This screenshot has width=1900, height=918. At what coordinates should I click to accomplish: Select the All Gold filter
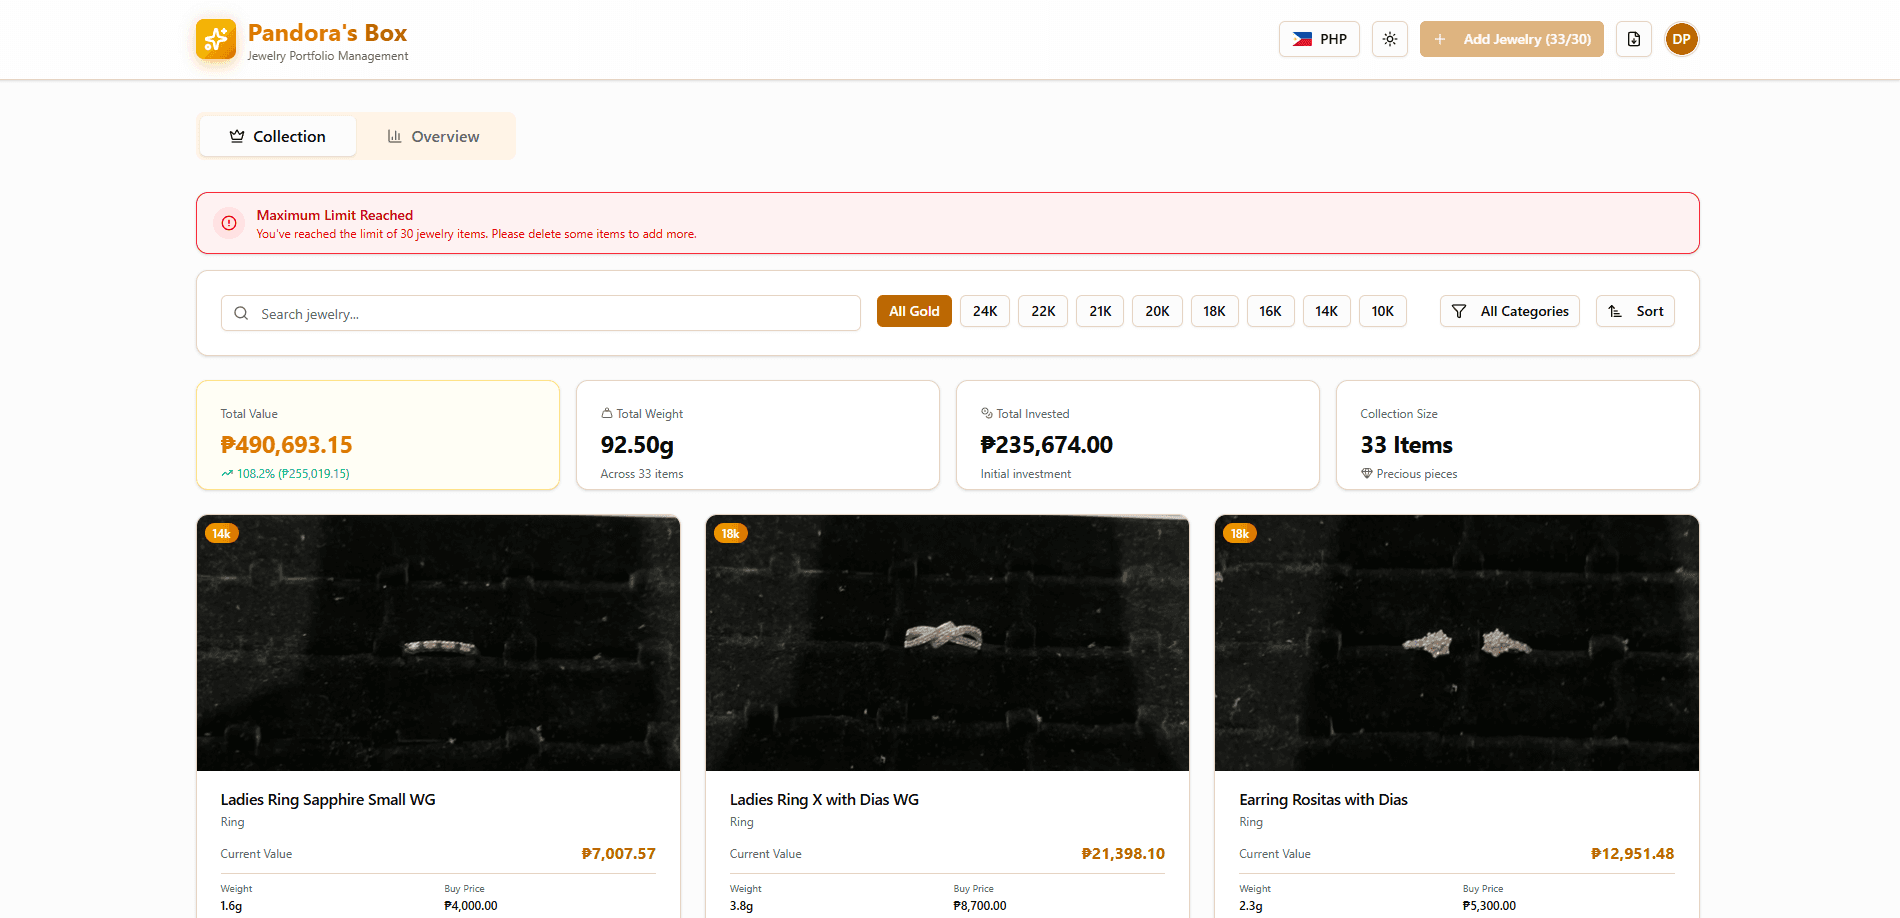[914, 311]
